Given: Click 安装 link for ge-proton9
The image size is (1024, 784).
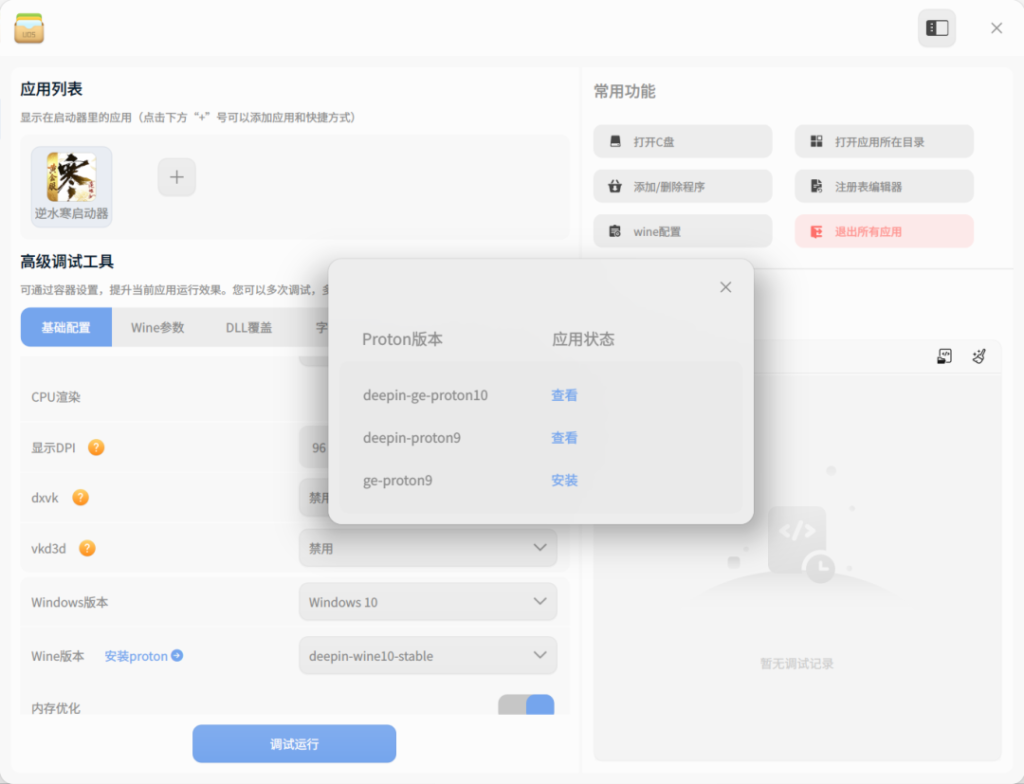Looking at the screenshot, I should (564, 480).
